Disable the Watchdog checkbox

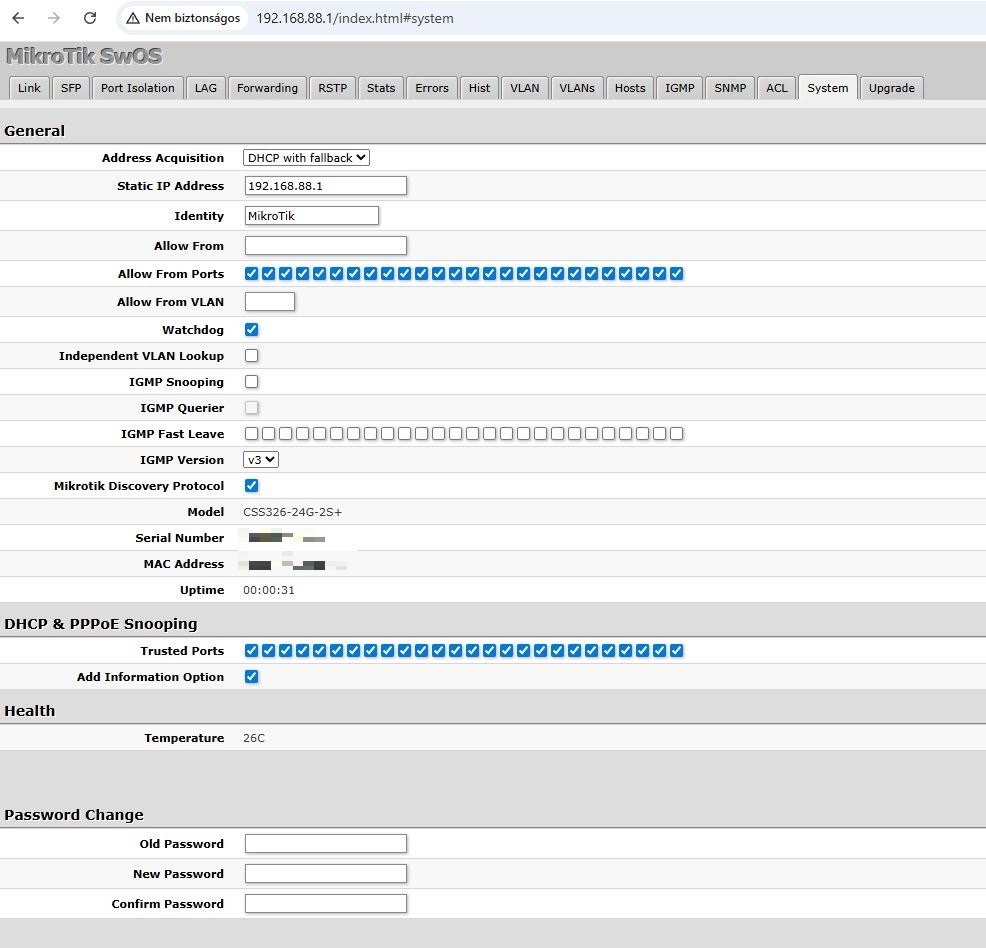252,329
